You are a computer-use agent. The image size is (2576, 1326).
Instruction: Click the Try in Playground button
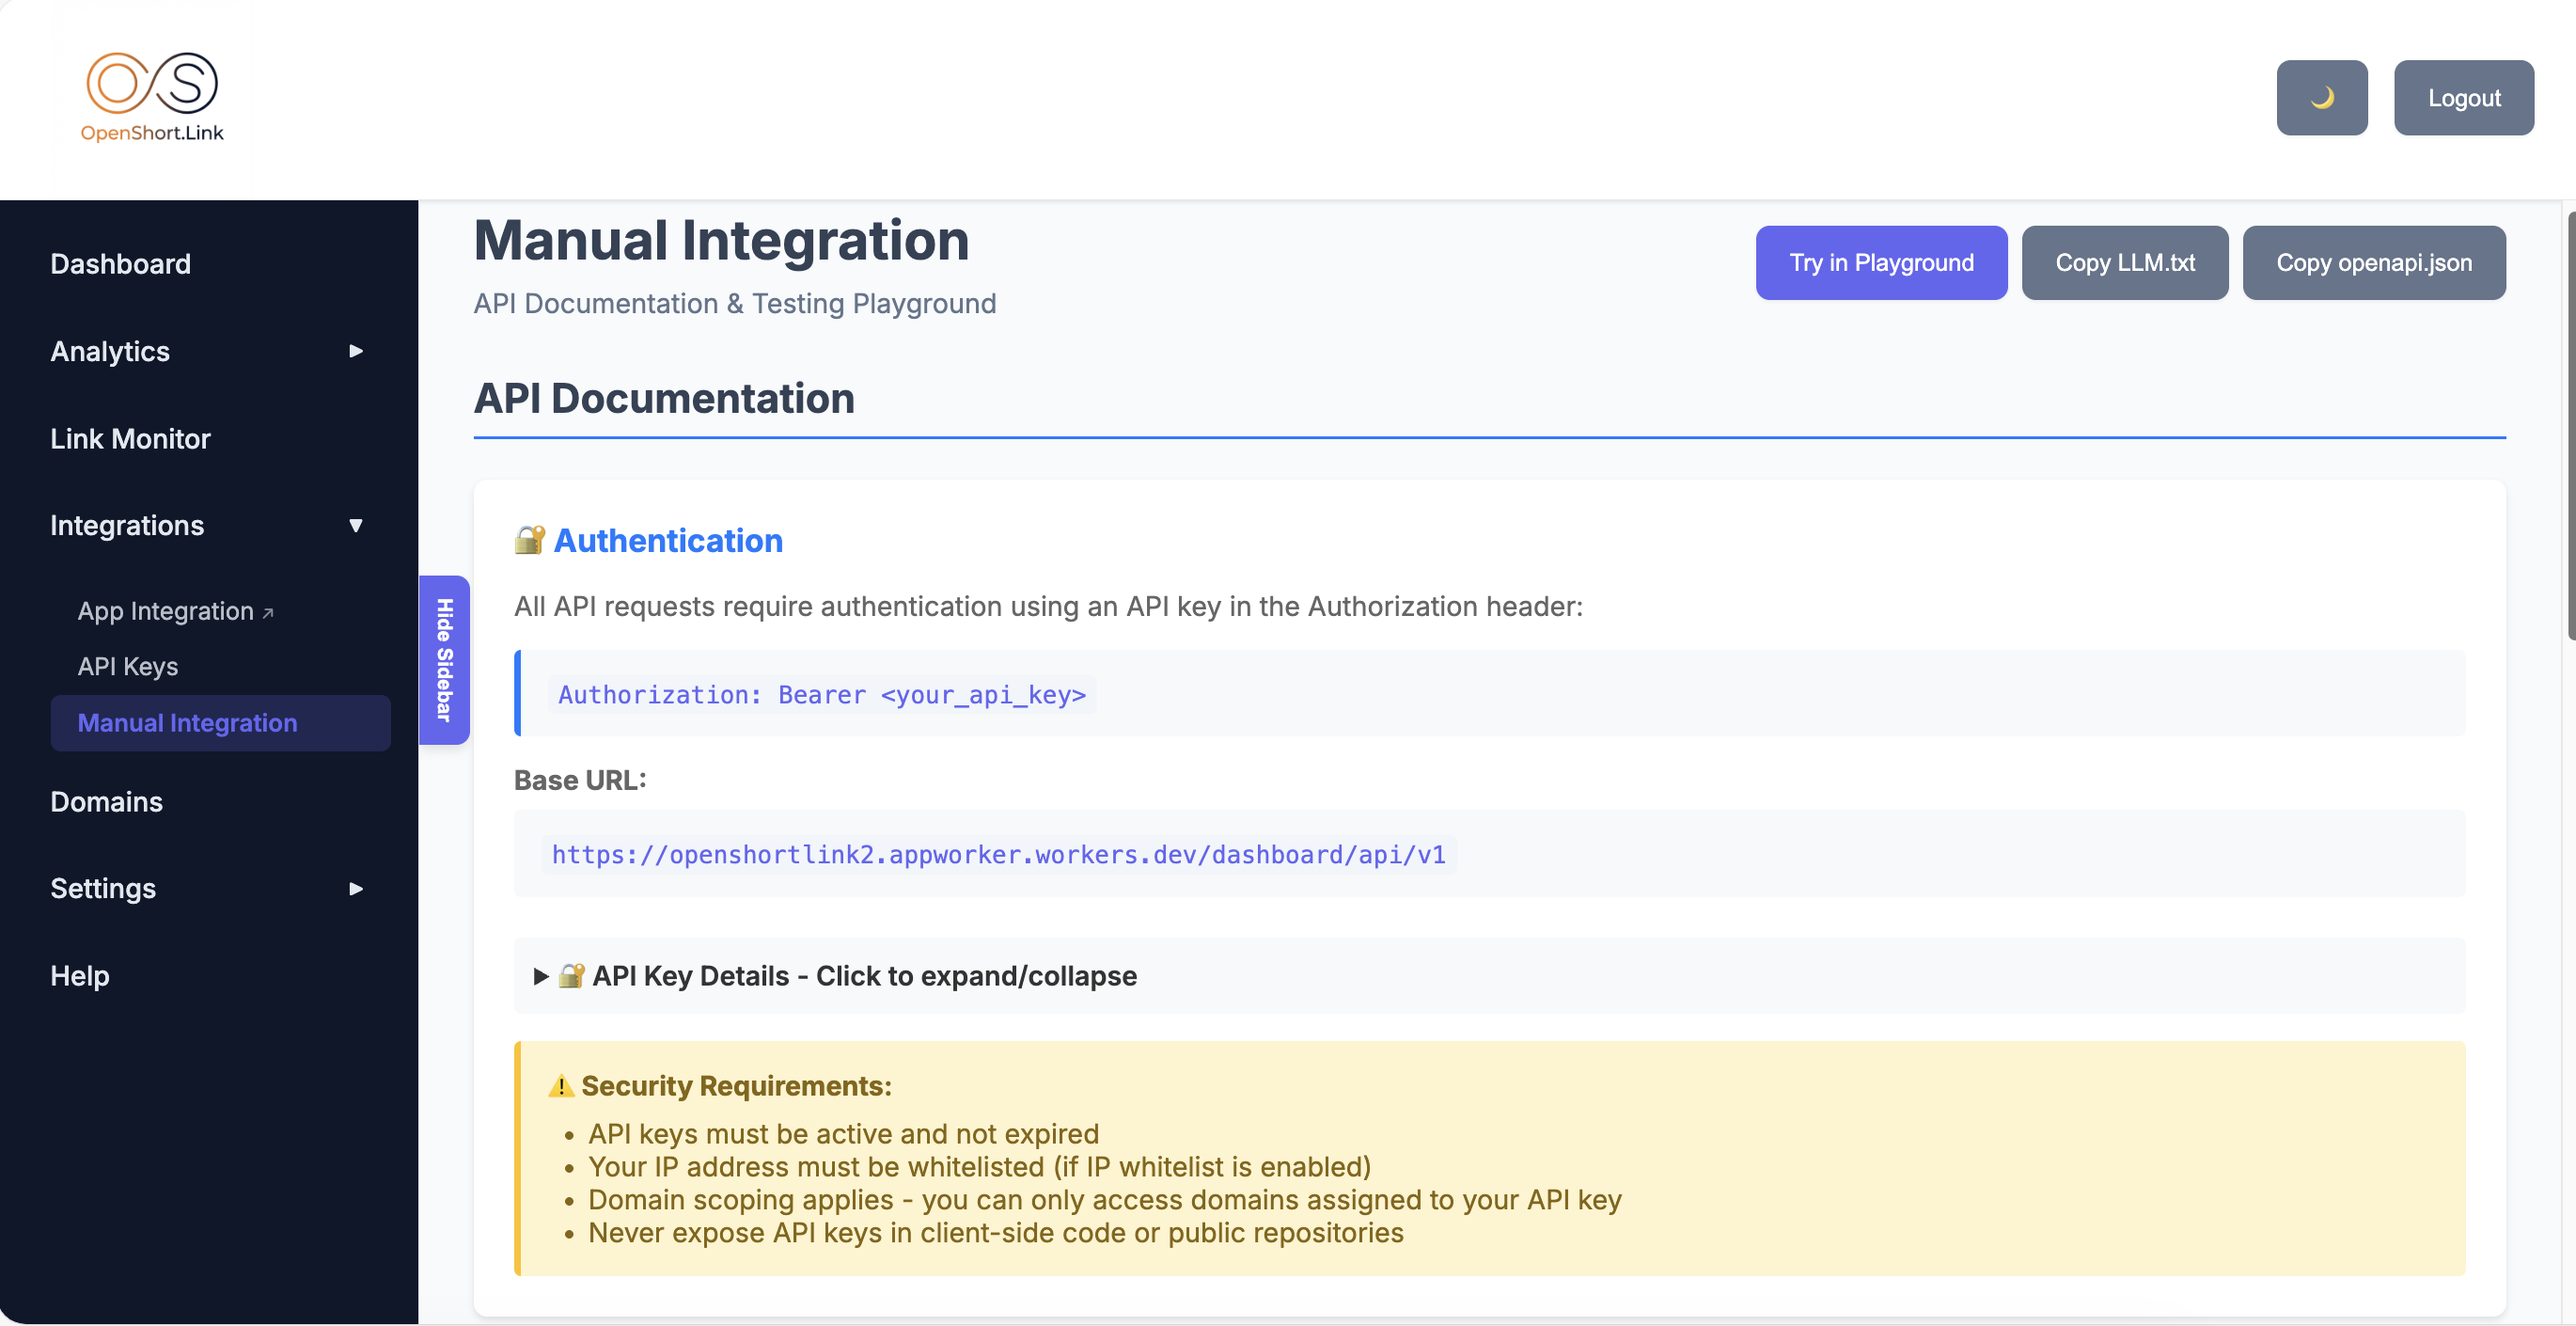tap(1881, 262)
